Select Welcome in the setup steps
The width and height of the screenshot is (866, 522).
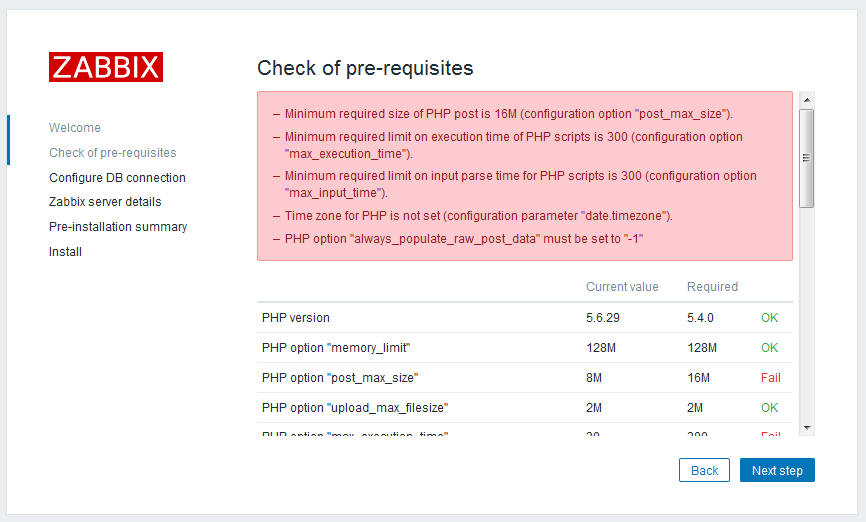75,128
